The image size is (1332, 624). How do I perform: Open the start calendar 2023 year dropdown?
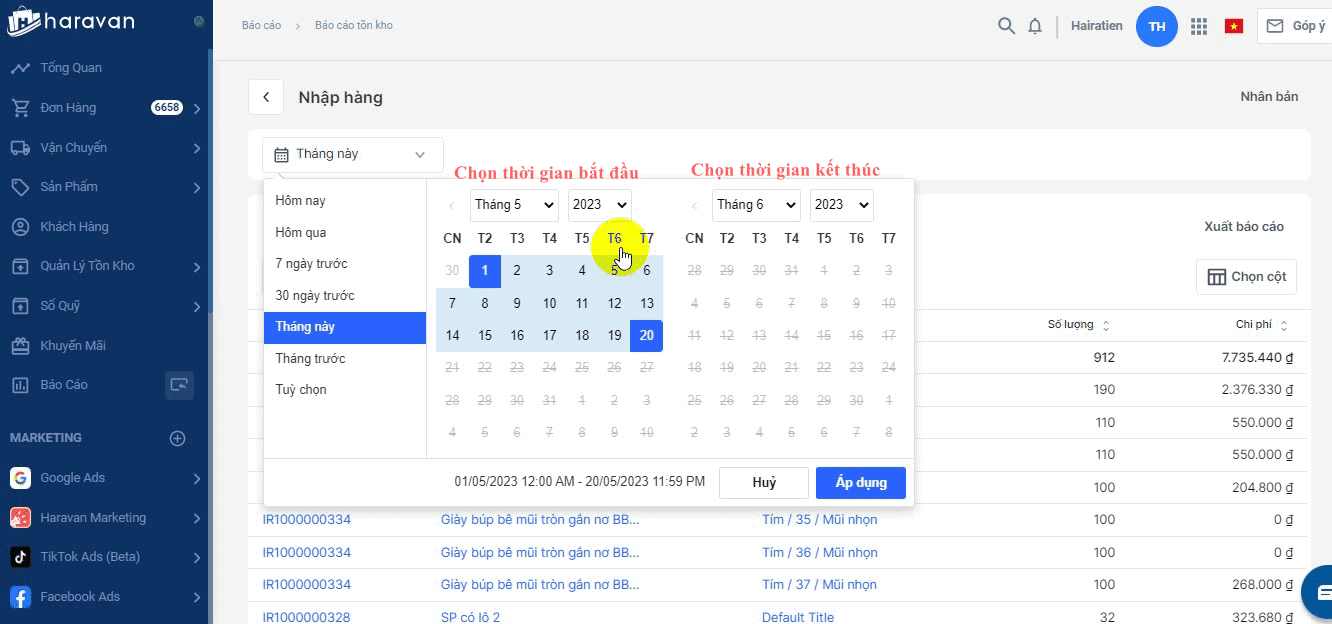pos(599,205)
